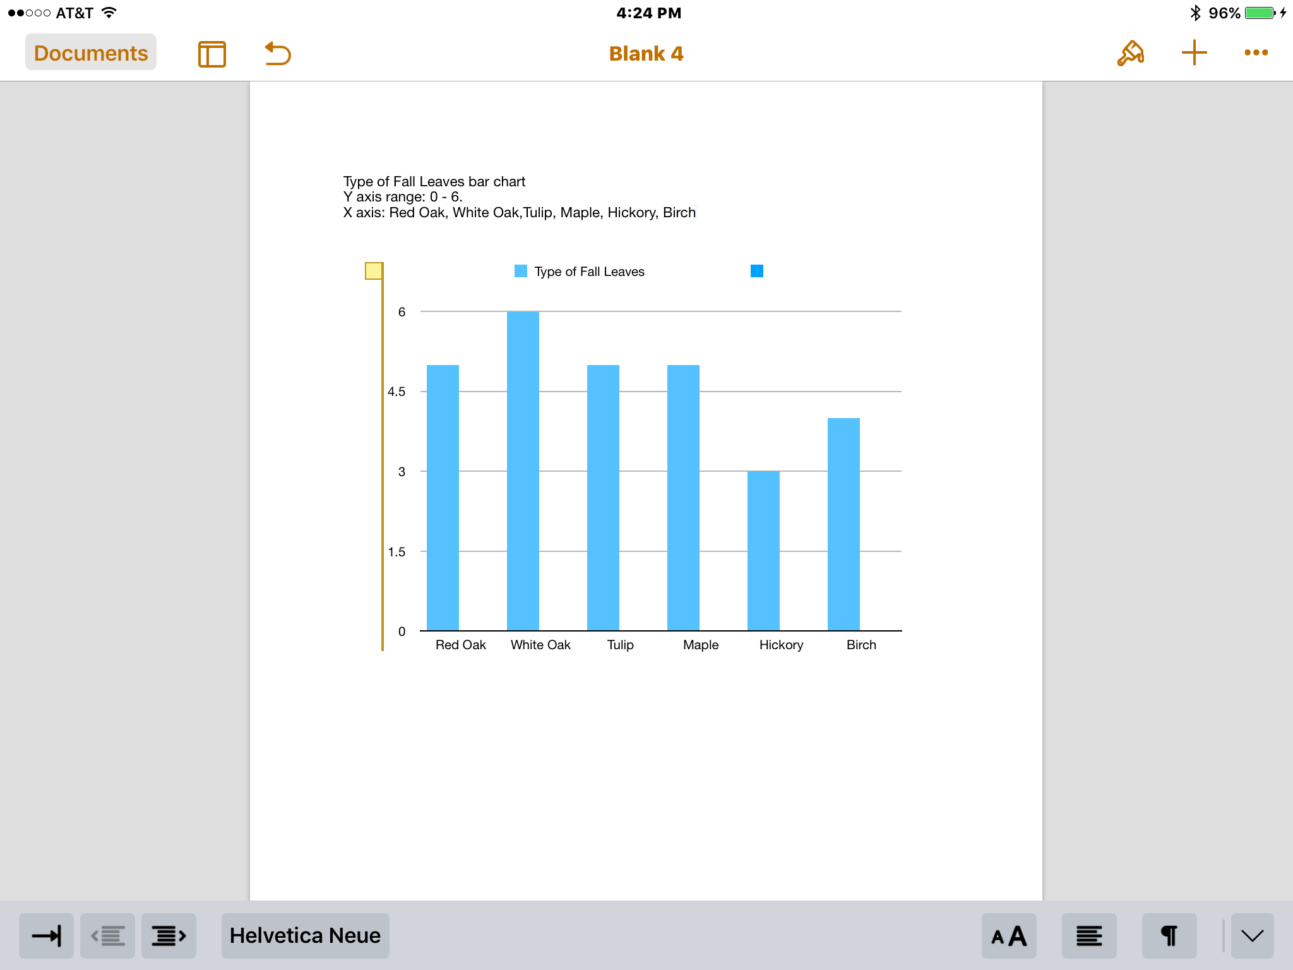Tap the increase indent icon
This screenshot has height=970, width=1293.
click(168, 936)
